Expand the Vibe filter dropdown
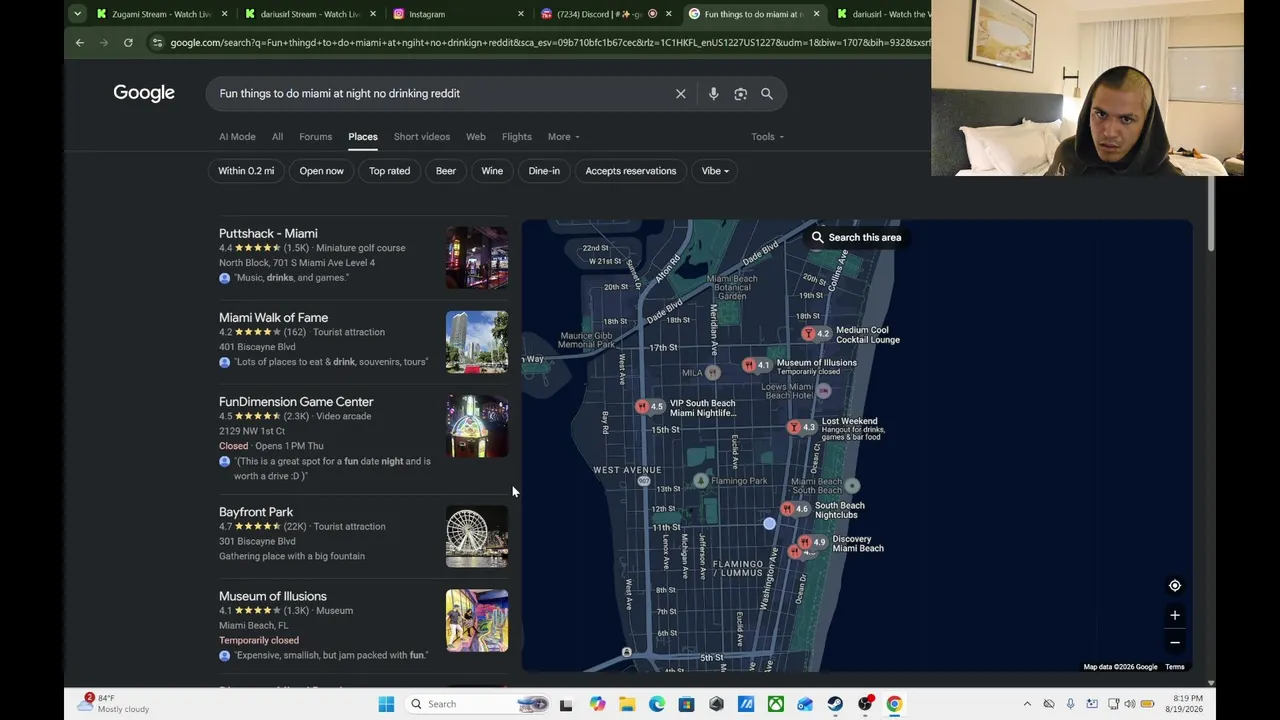1280x720 pixels. click(x=714, y=171)
